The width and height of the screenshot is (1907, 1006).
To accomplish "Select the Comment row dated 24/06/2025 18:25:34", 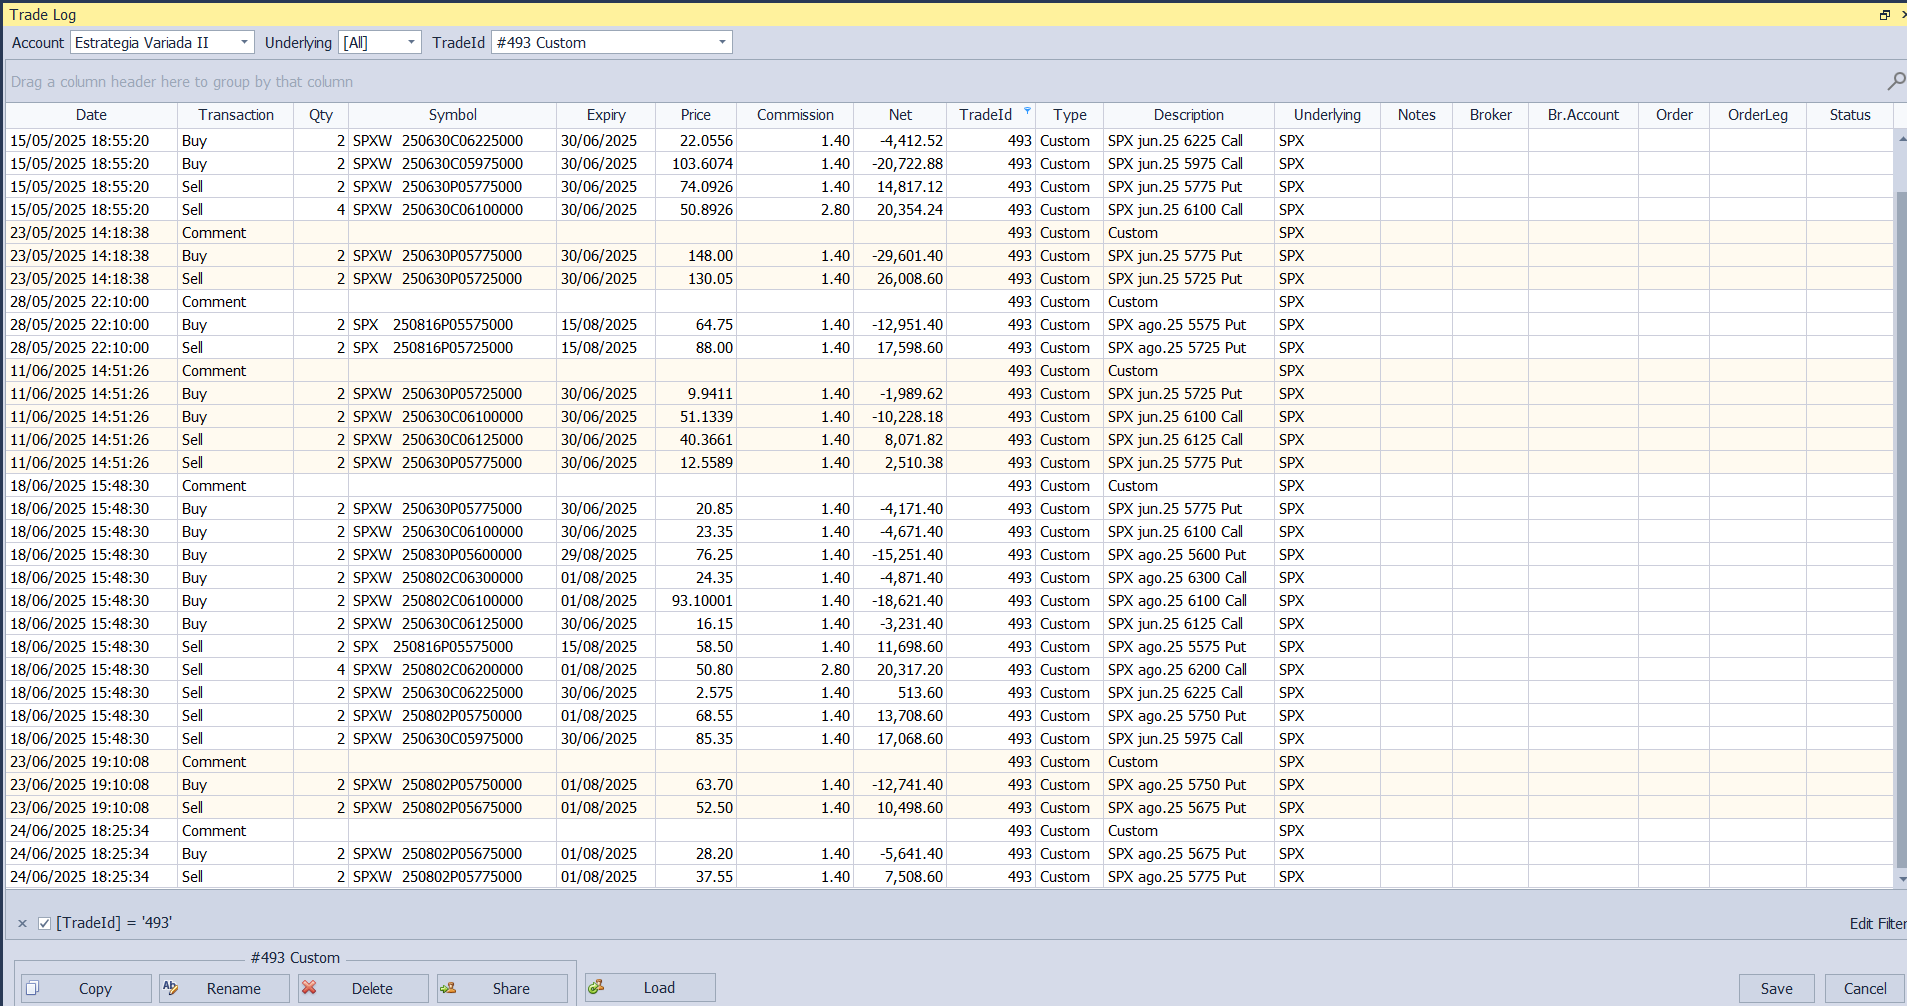I will (x=950, y=831).
